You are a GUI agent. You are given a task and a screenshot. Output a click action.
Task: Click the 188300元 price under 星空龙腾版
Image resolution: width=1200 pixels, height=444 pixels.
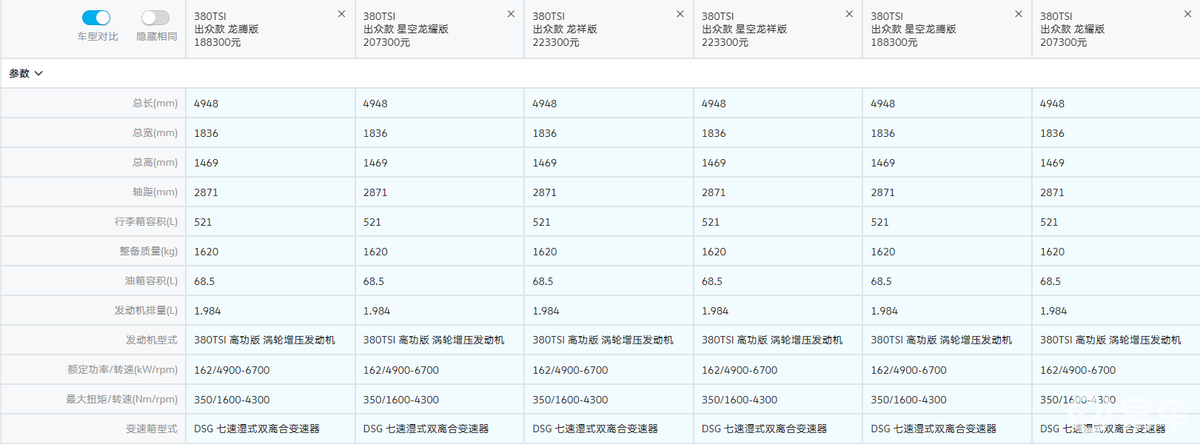coord(894,43)
